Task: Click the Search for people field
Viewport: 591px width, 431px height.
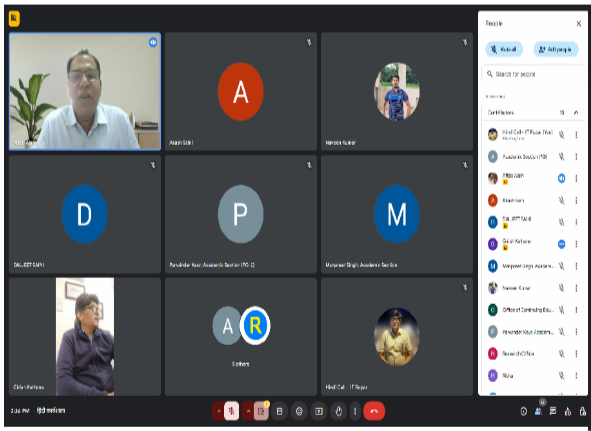Action: [x=533, y=74]
